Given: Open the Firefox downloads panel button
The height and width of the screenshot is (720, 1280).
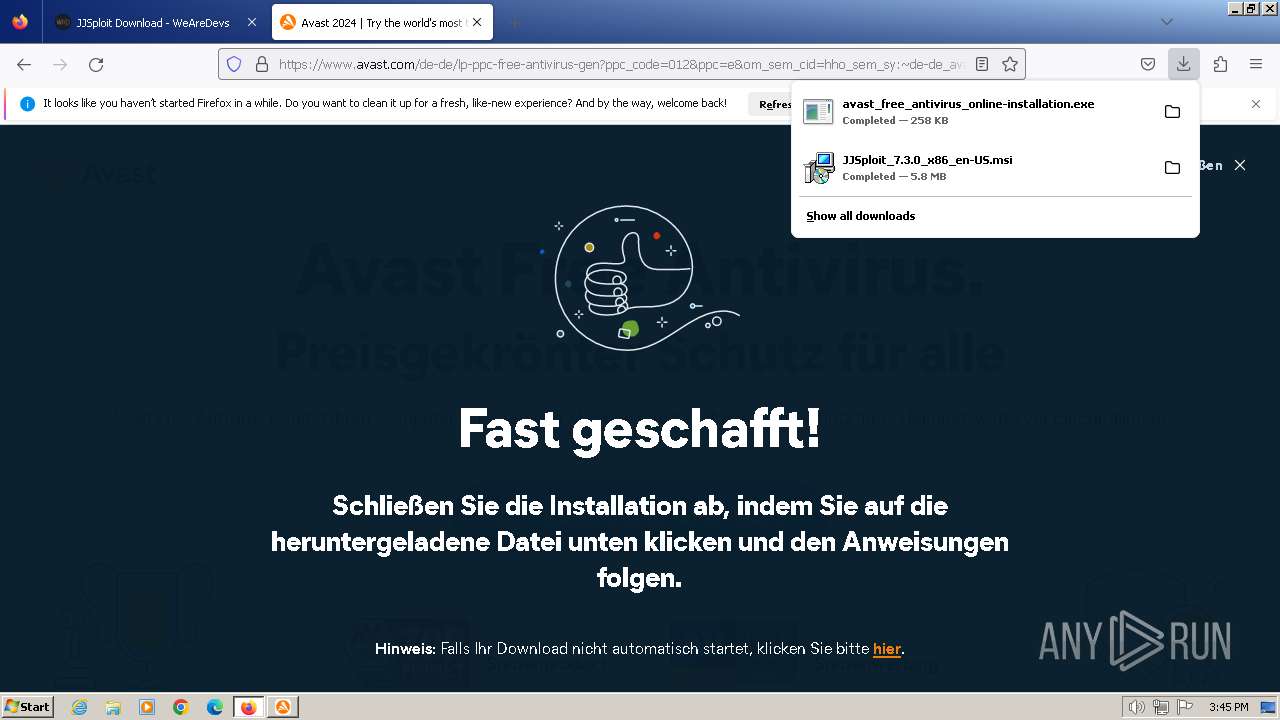Looking at the screenshot, I should [1183, 64].
